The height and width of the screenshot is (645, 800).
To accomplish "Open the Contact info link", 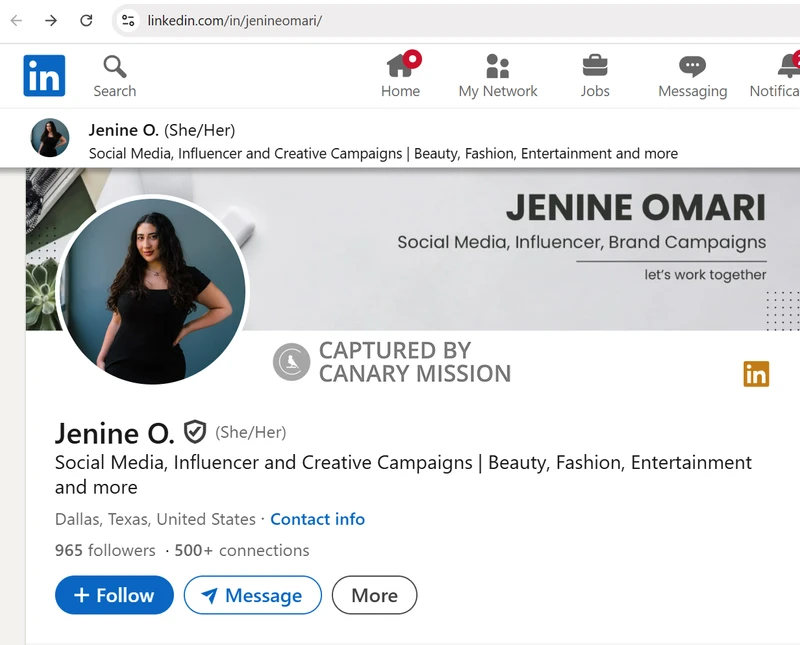I will click(x=317, y=519).
